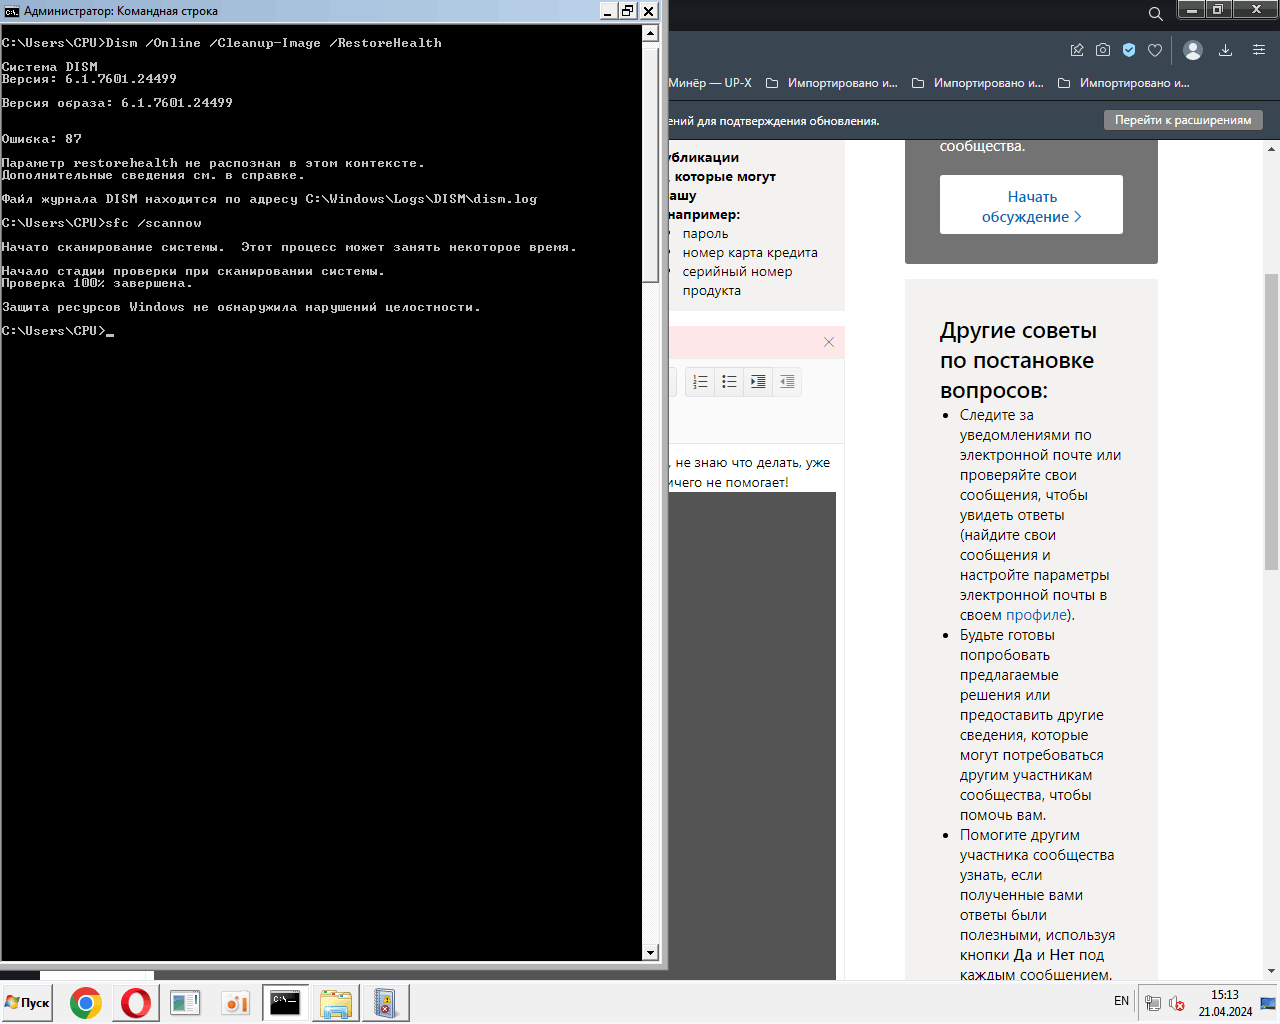Decrease indent in the editor toolbar
The image size is (1280, 1024).
coord(787,382)
